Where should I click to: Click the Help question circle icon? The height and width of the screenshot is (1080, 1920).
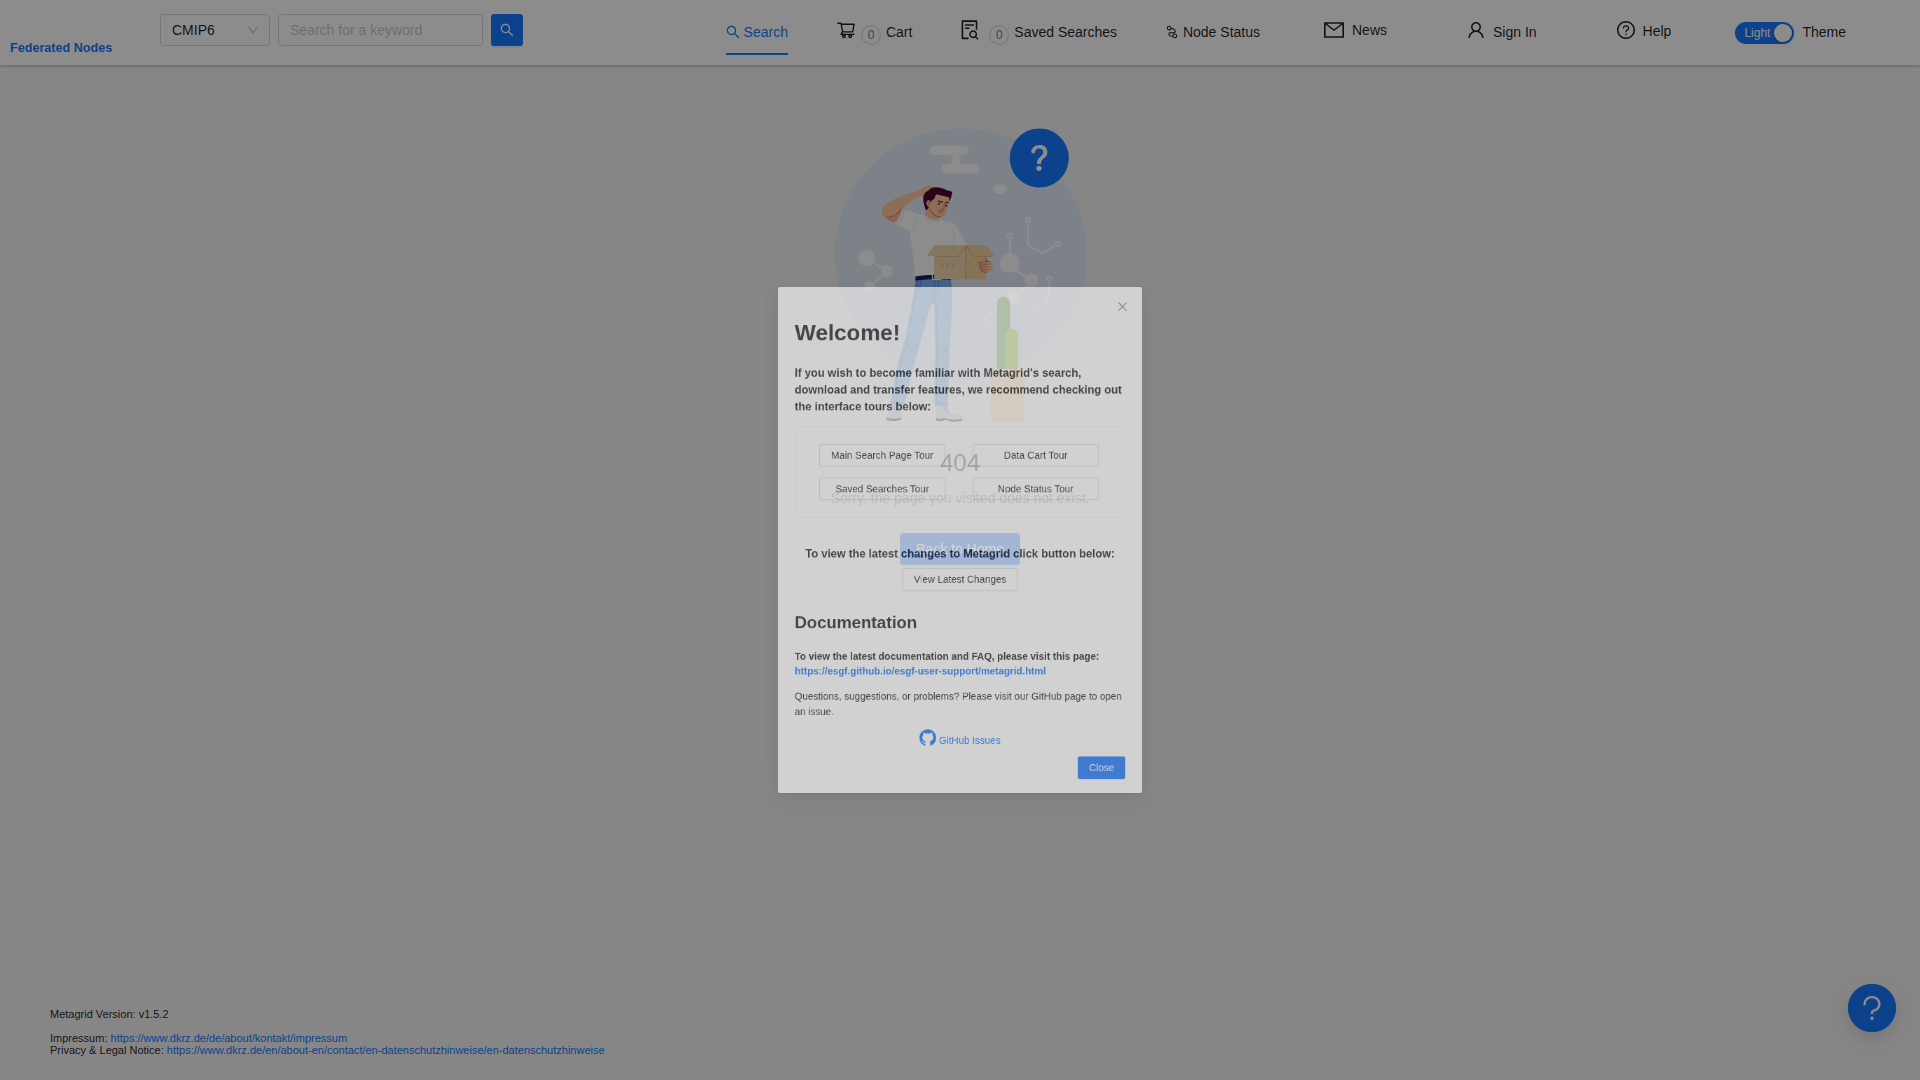(x=1626, y=30)
